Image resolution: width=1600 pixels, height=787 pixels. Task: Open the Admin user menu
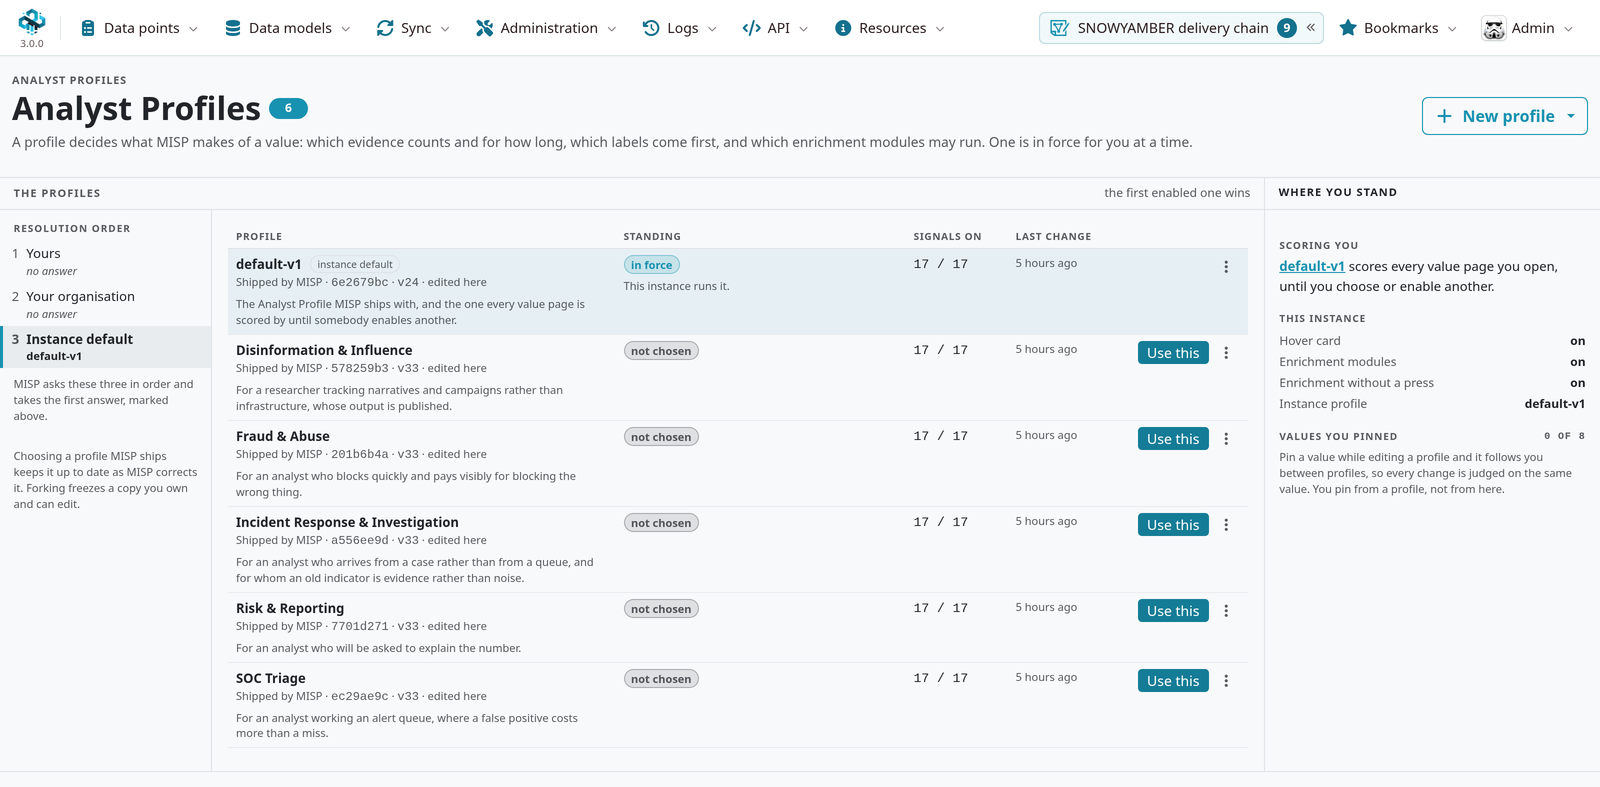(1528, 28)
